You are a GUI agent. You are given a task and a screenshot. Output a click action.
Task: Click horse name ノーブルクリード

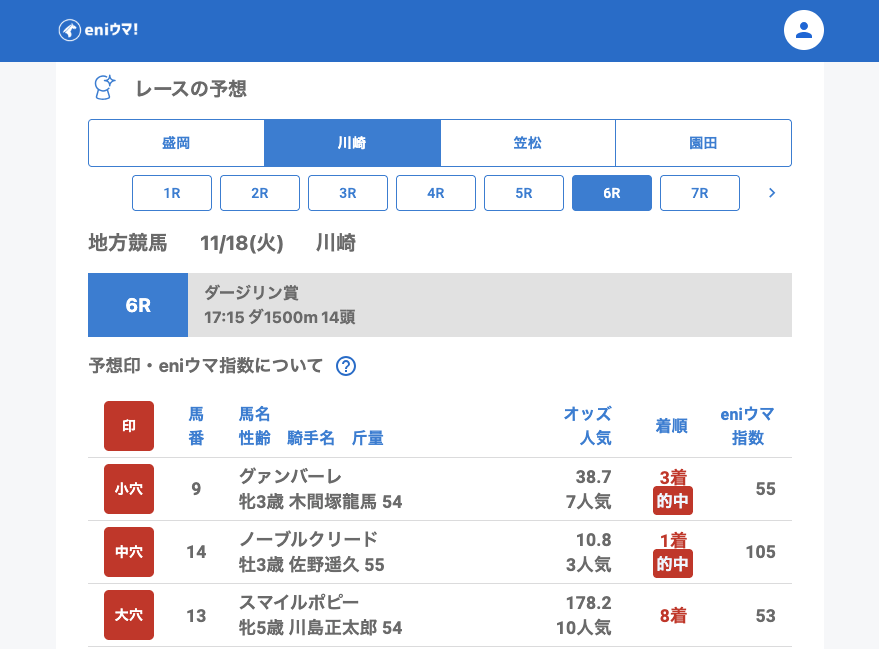(308, 539)
